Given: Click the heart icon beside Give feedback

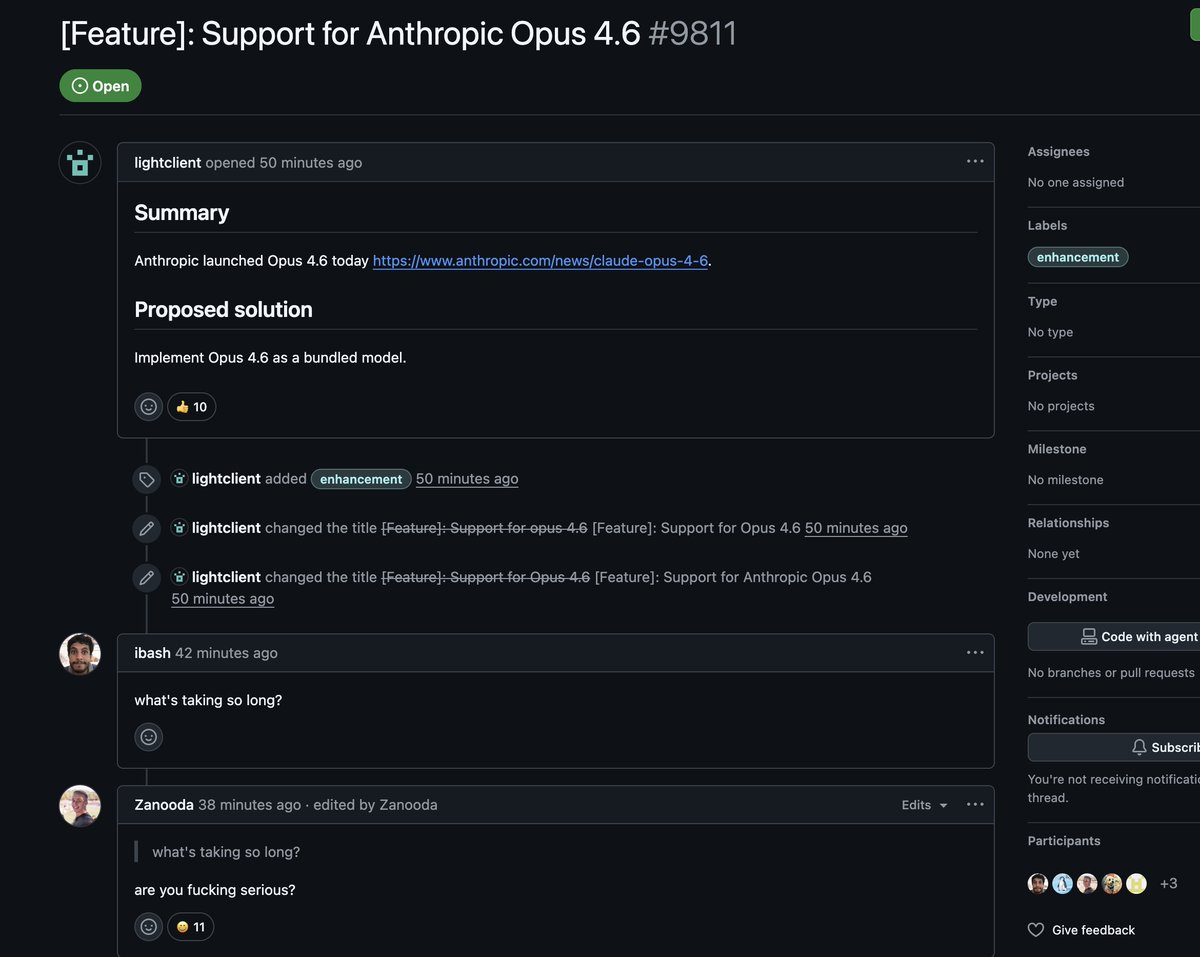Looking at the screenshot, I should tap(1036, 930).
